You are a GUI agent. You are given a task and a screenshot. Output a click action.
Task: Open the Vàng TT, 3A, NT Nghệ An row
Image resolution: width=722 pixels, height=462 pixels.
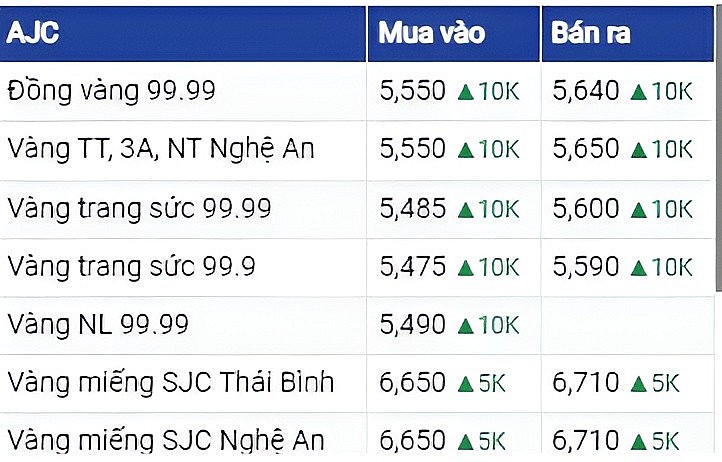pos(161,150)
